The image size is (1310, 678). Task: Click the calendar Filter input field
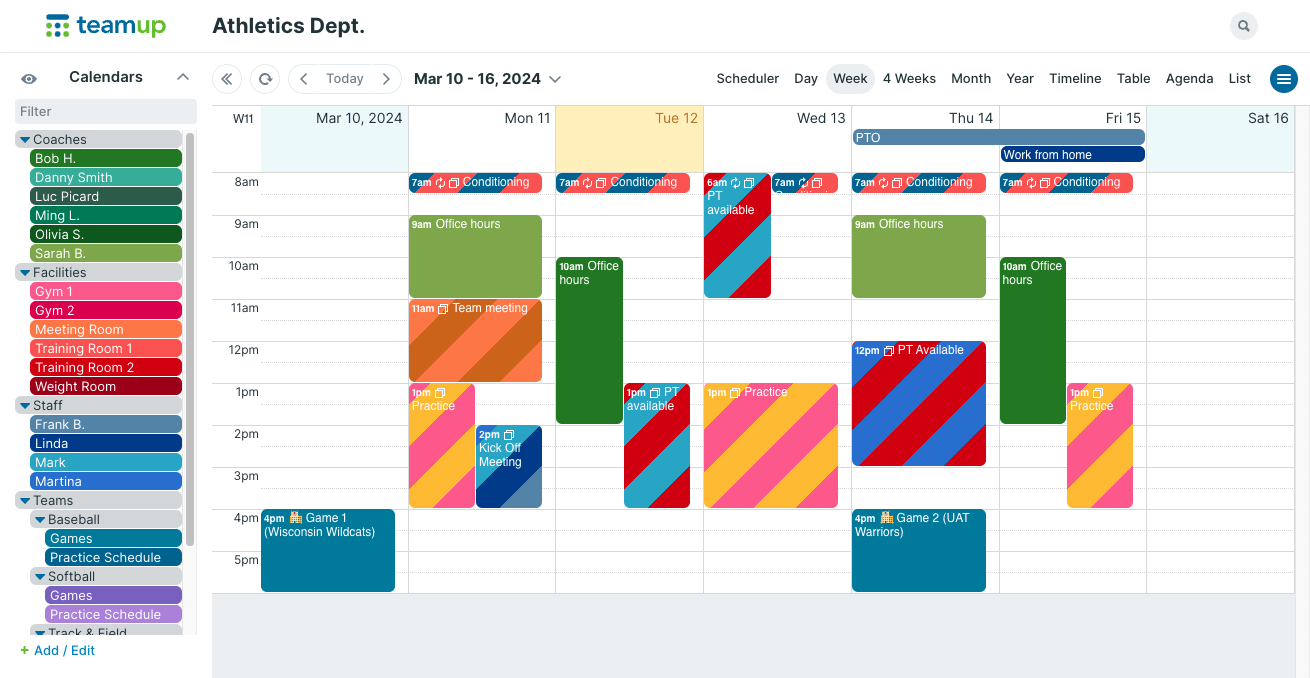[106, 111]
